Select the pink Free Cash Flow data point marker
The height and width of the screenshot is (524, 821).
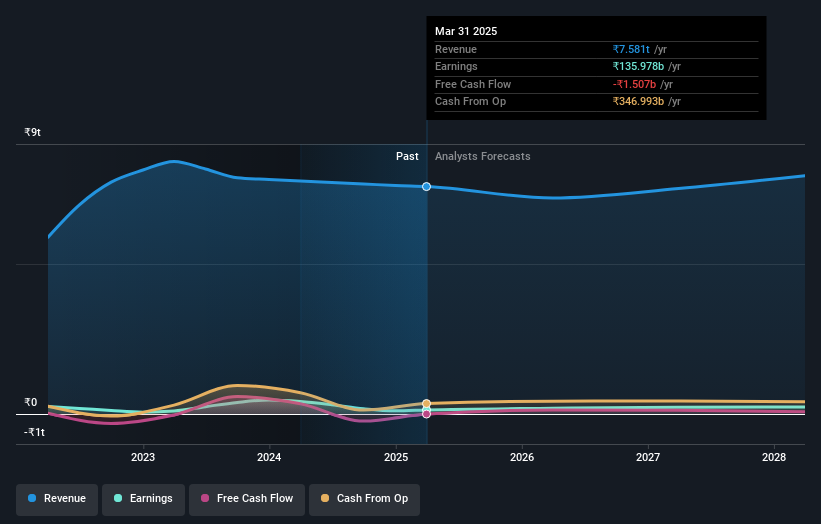point(427,414)
